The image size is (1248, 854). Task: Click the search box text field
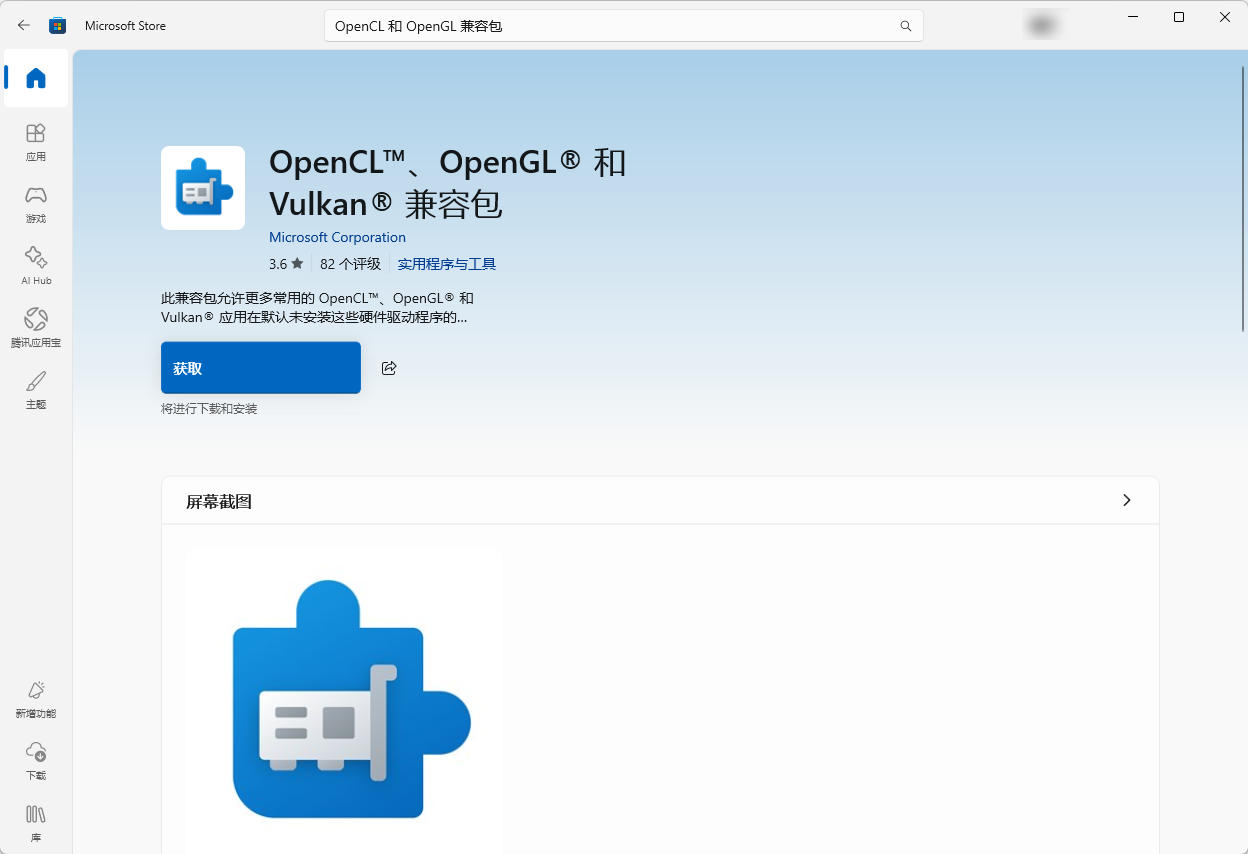(610, 26)
